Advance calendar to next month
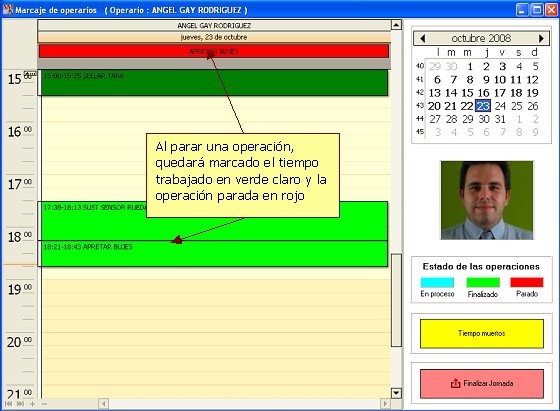This screenshot has width=560, height=411. click(541, 38)
